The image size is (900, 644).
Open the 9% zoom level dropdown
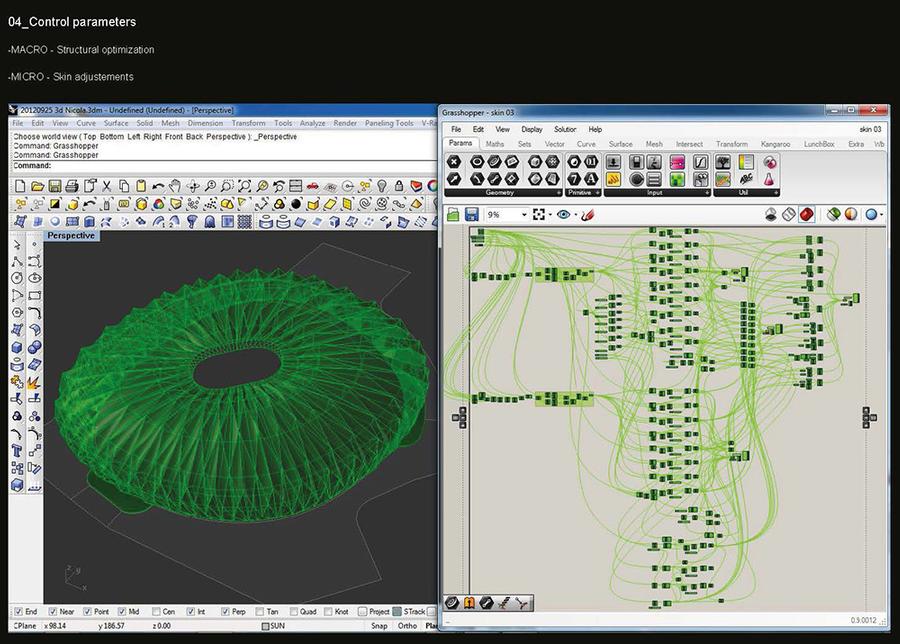click(523, 214)
